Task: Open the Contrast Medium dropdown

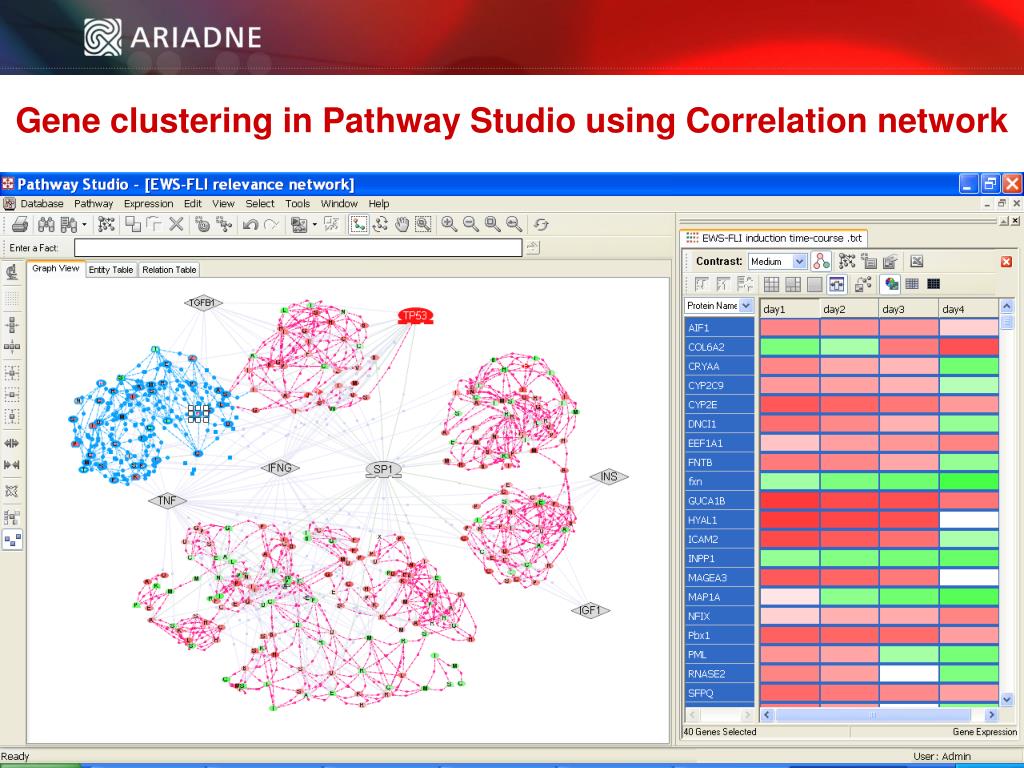Action: tap(778, 261)
